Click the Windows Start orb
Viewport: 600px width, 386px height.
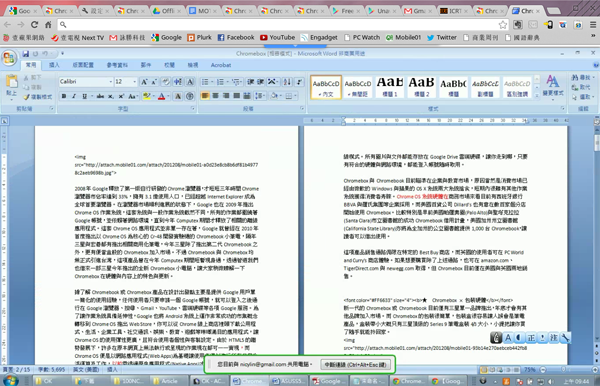point(10,381)
